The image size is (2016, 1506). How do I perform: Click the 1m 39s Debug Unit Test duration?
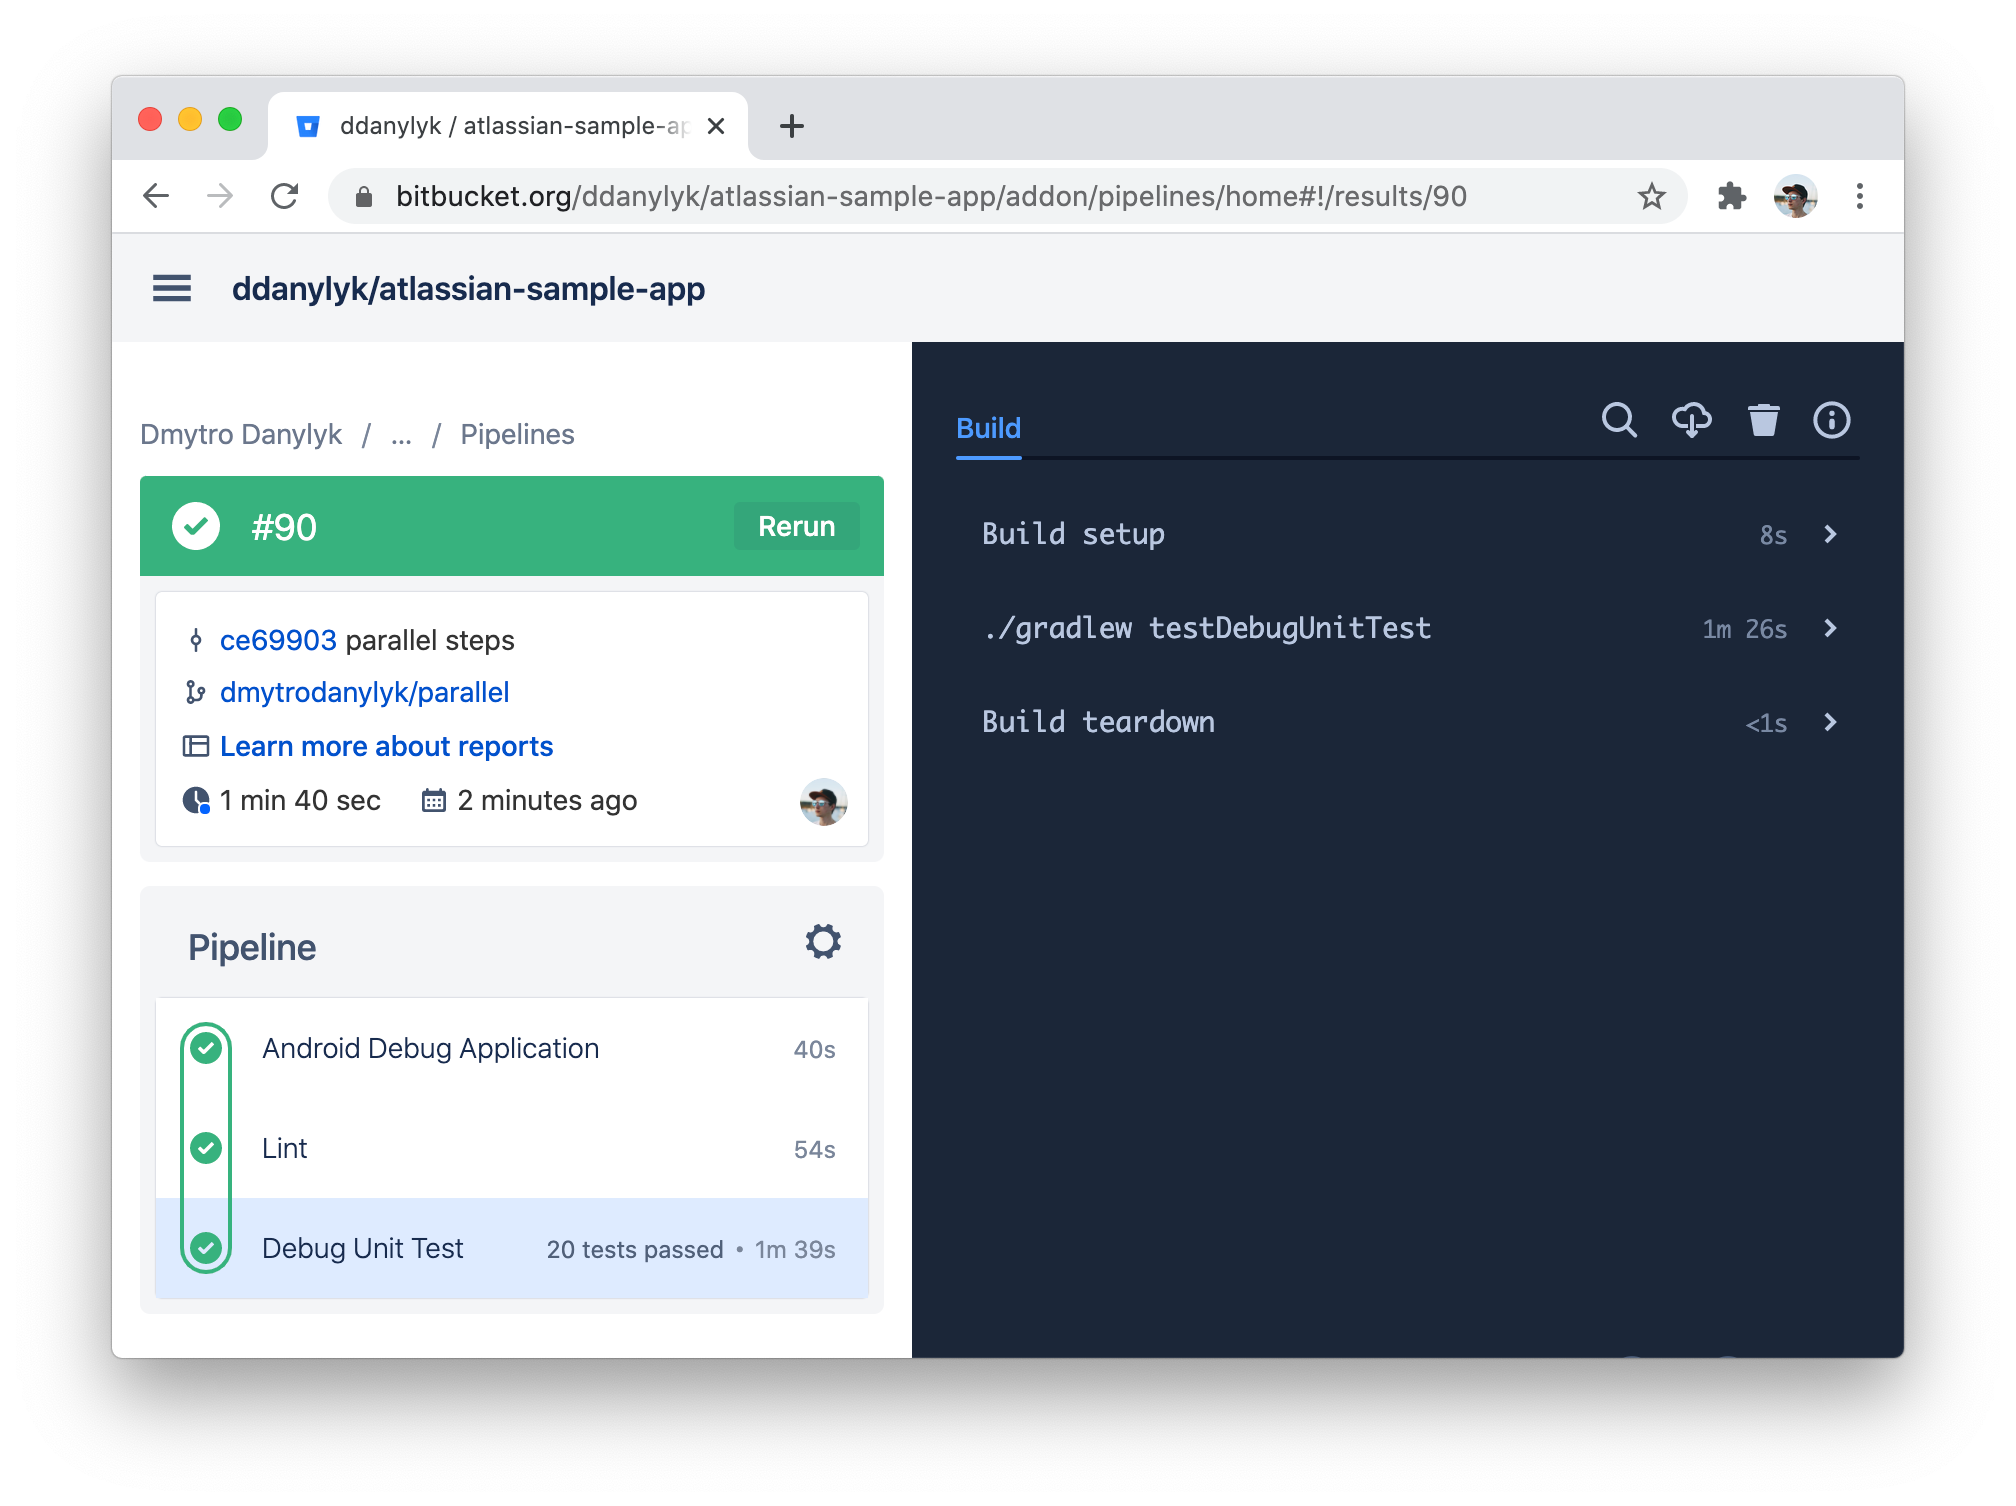(795, 1249)
